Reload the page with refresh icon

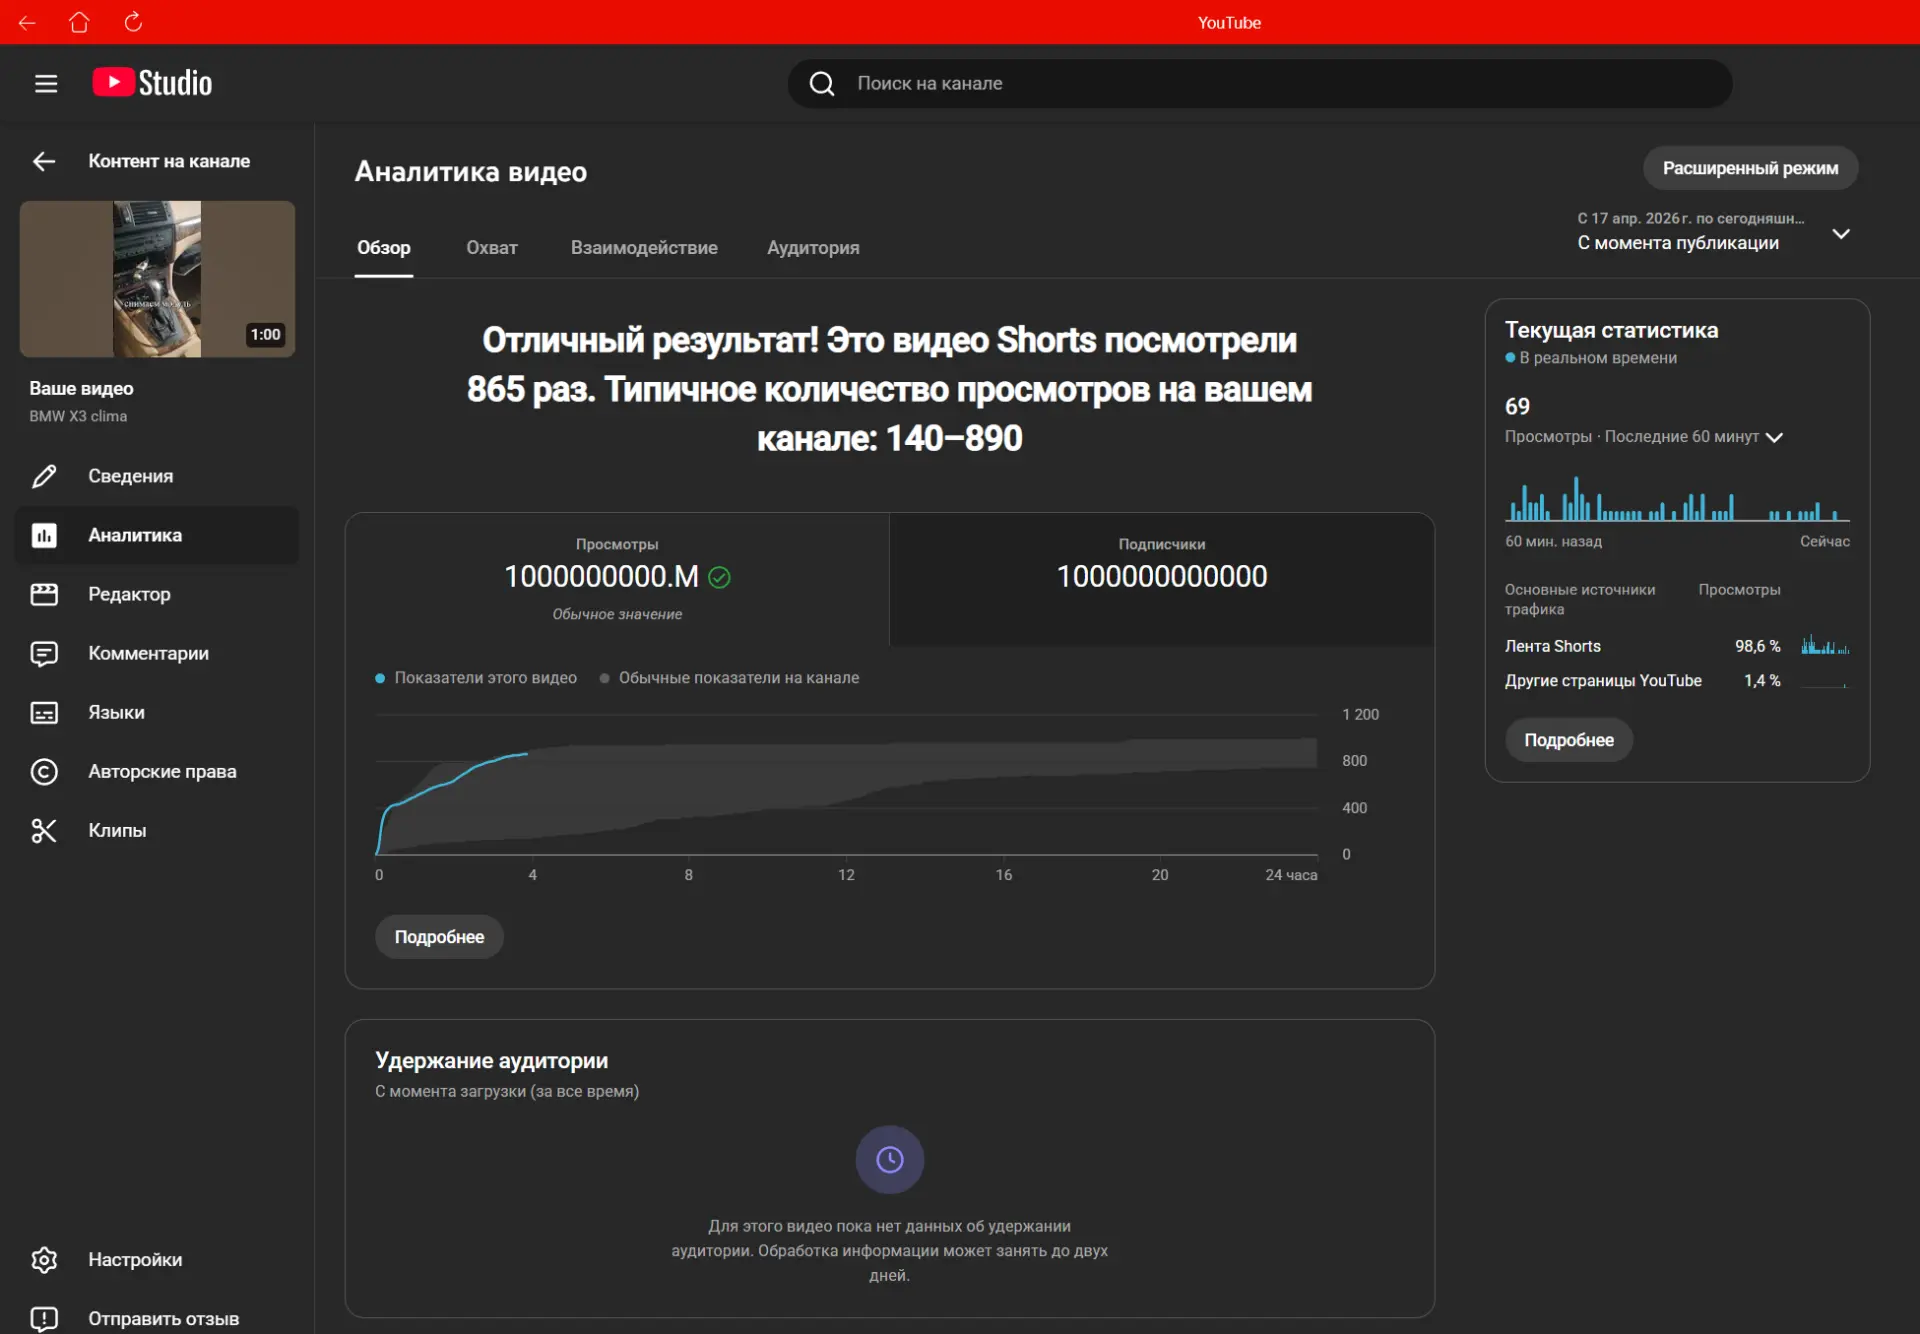pos(133,22)
